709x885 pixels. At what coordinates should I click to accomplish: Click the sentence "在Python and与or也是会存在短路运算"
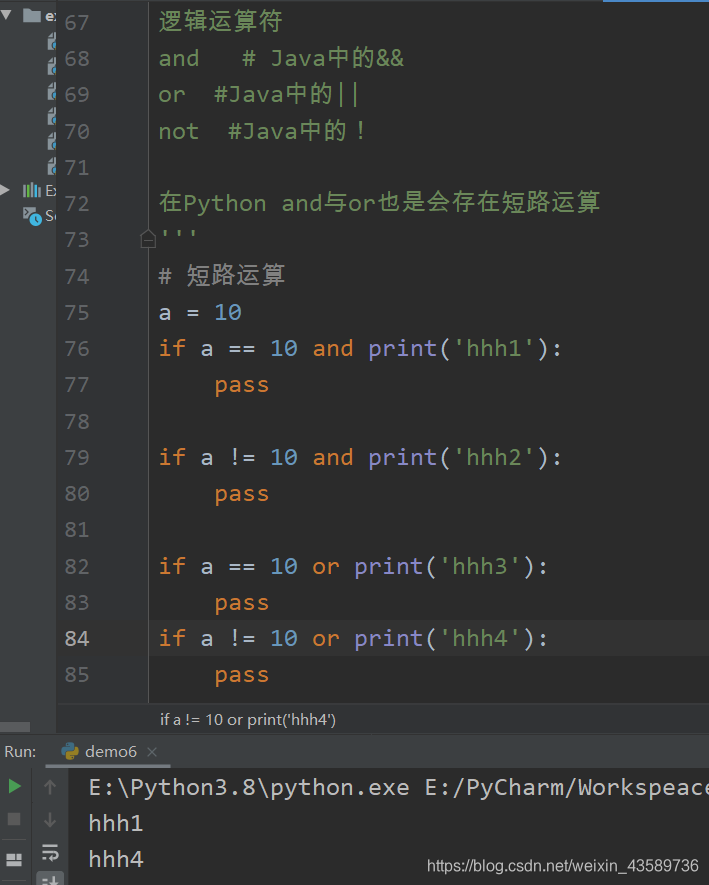click(379, 203)
